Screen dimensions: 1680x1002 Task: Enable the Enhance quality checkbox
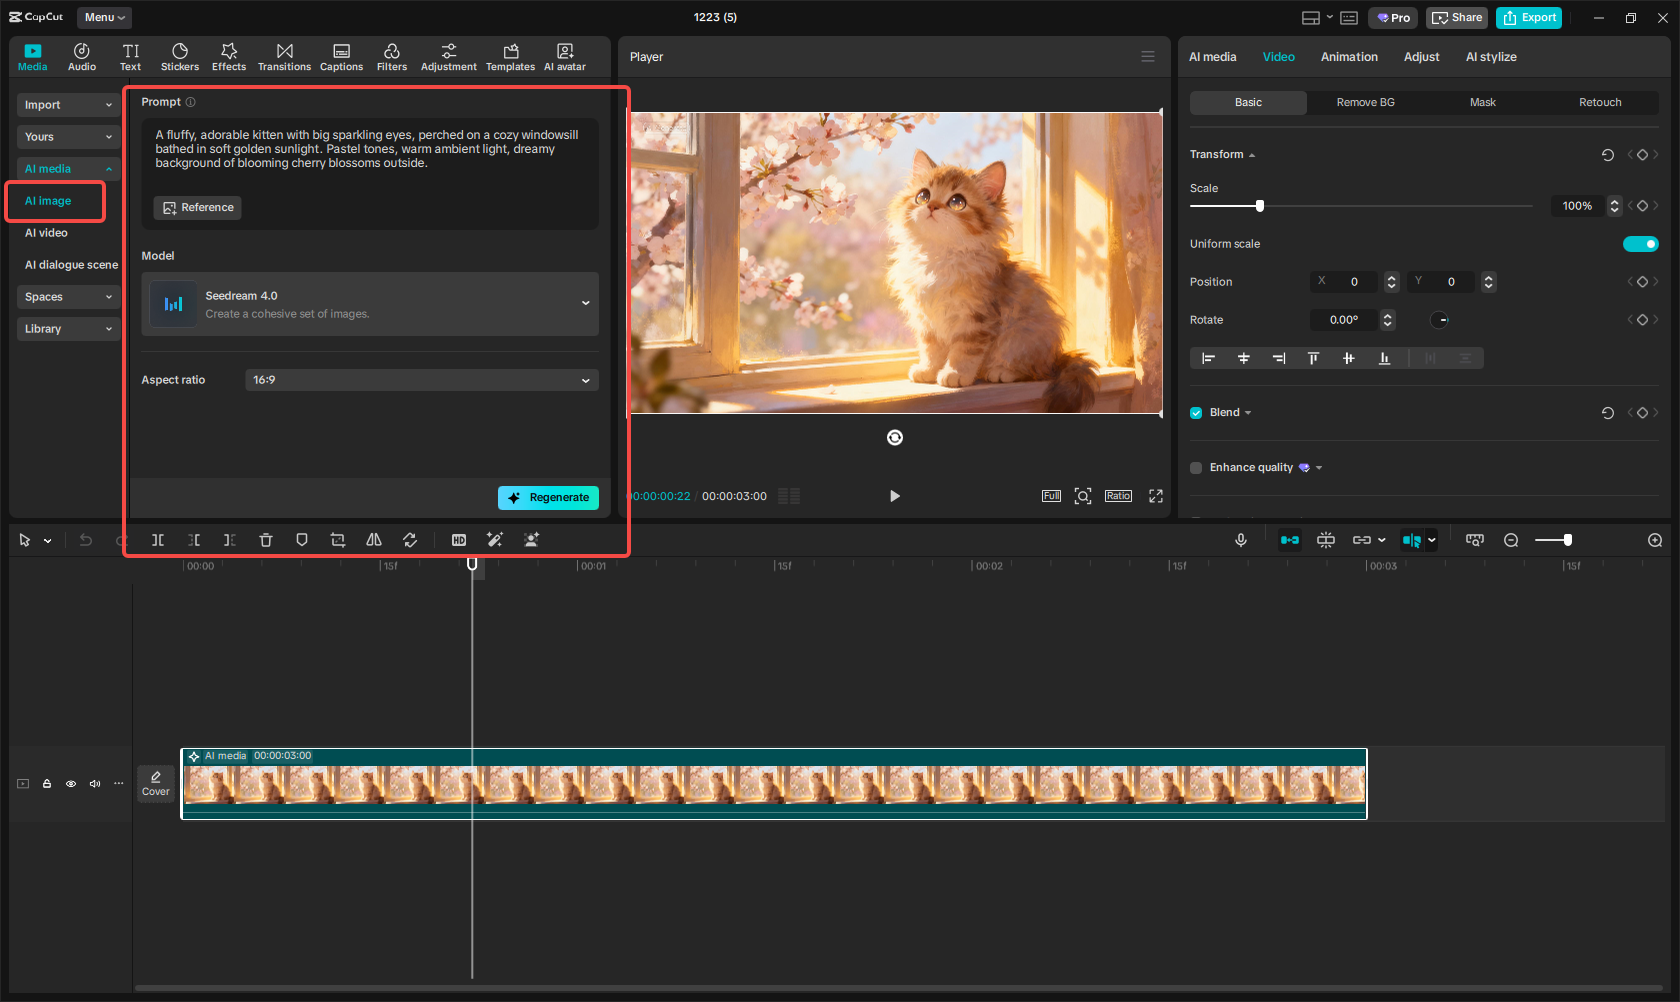(1196, 468)
